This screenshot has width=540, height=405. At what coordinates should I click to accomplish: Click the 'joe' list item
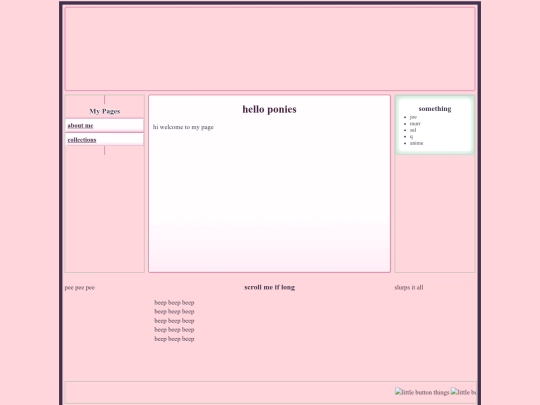(x=413, y=117)
